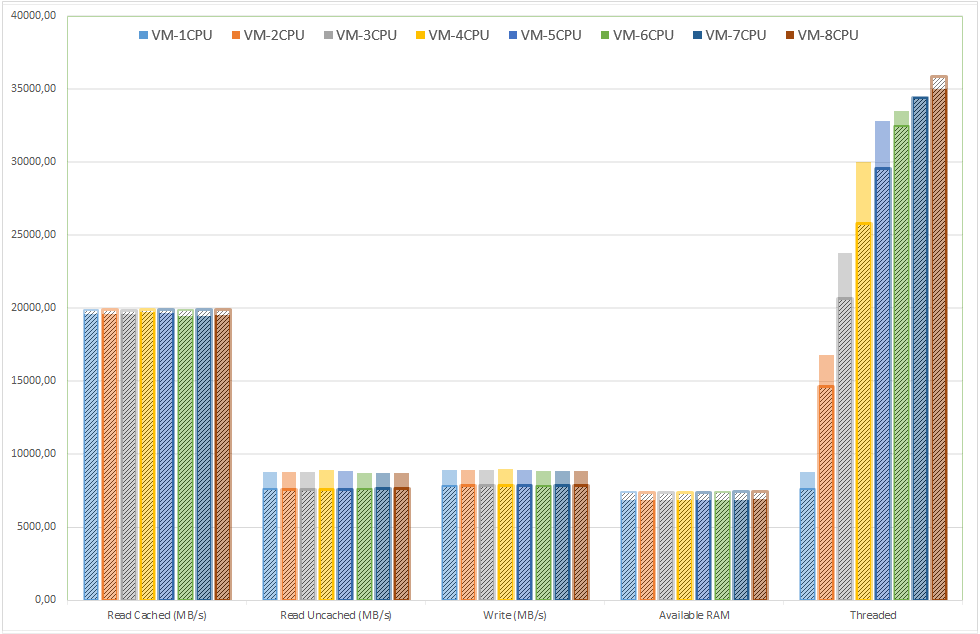Select the yellow VM-4CPU bar in Threaded

point(864,381)
